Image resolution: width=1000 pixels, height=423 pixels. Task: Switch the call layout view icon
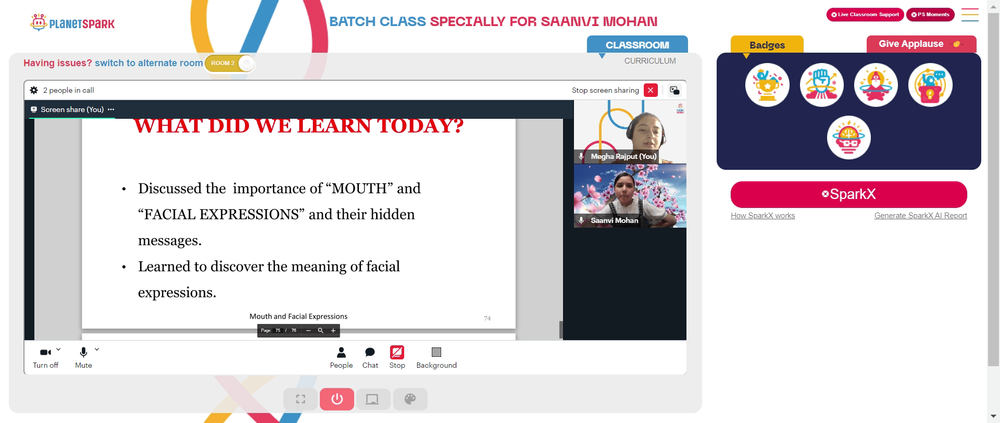674,90
